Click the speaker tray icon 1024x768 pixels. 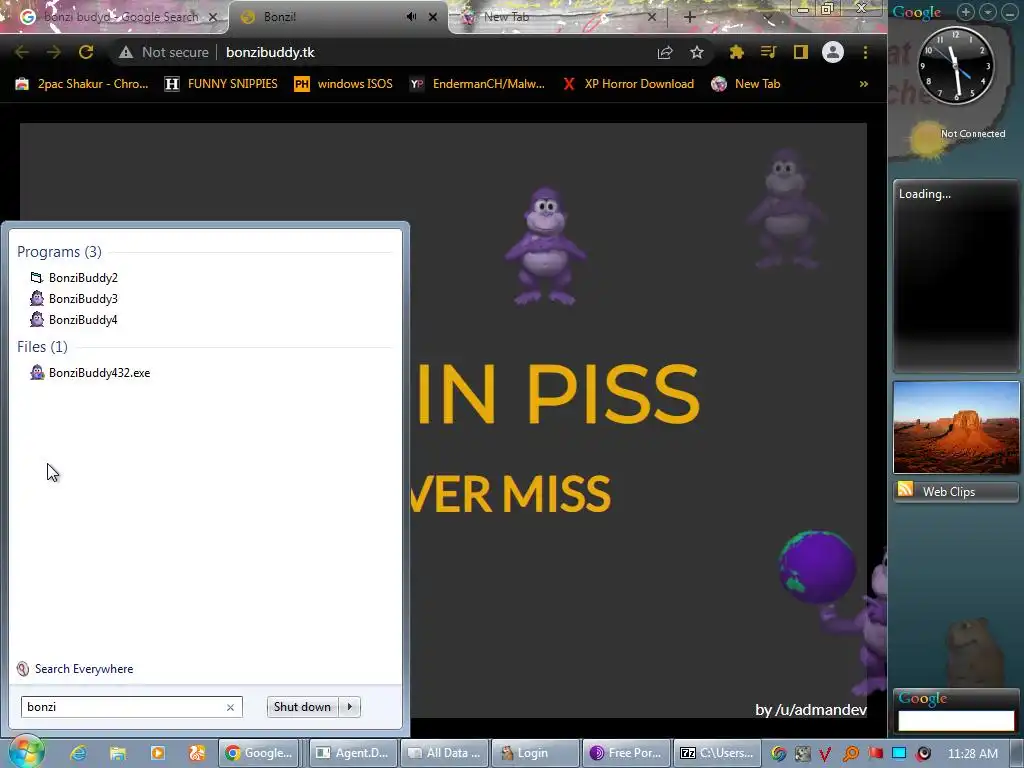[x=923, y=754]
